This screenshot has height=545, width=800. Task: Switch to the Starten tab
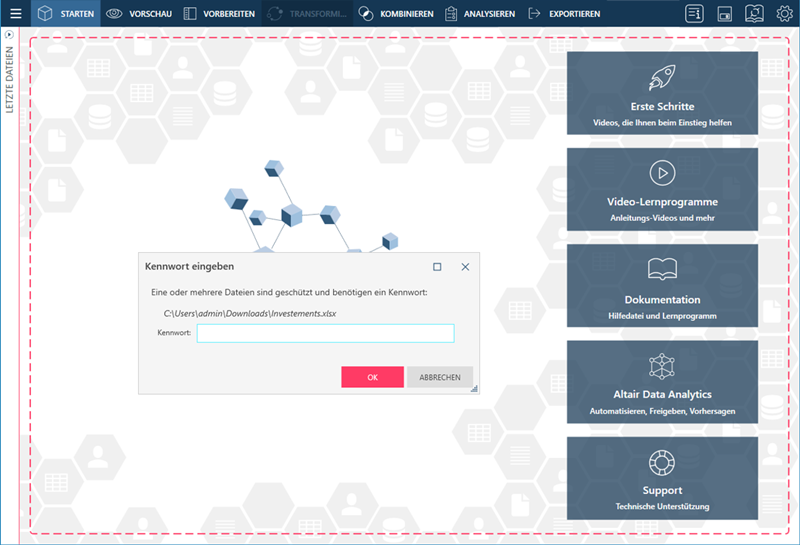tap(66, 13)
